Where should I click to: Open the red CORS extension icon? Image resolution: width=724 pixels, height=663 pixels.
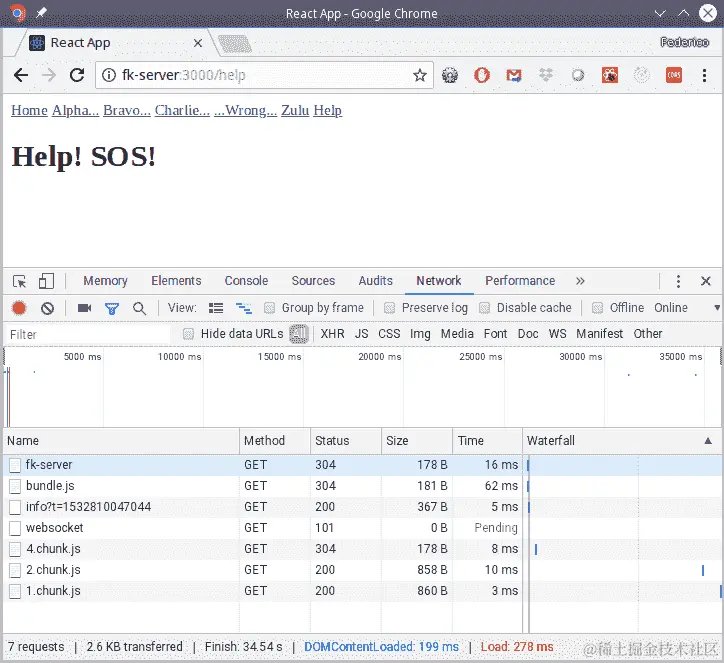(674, 75)
